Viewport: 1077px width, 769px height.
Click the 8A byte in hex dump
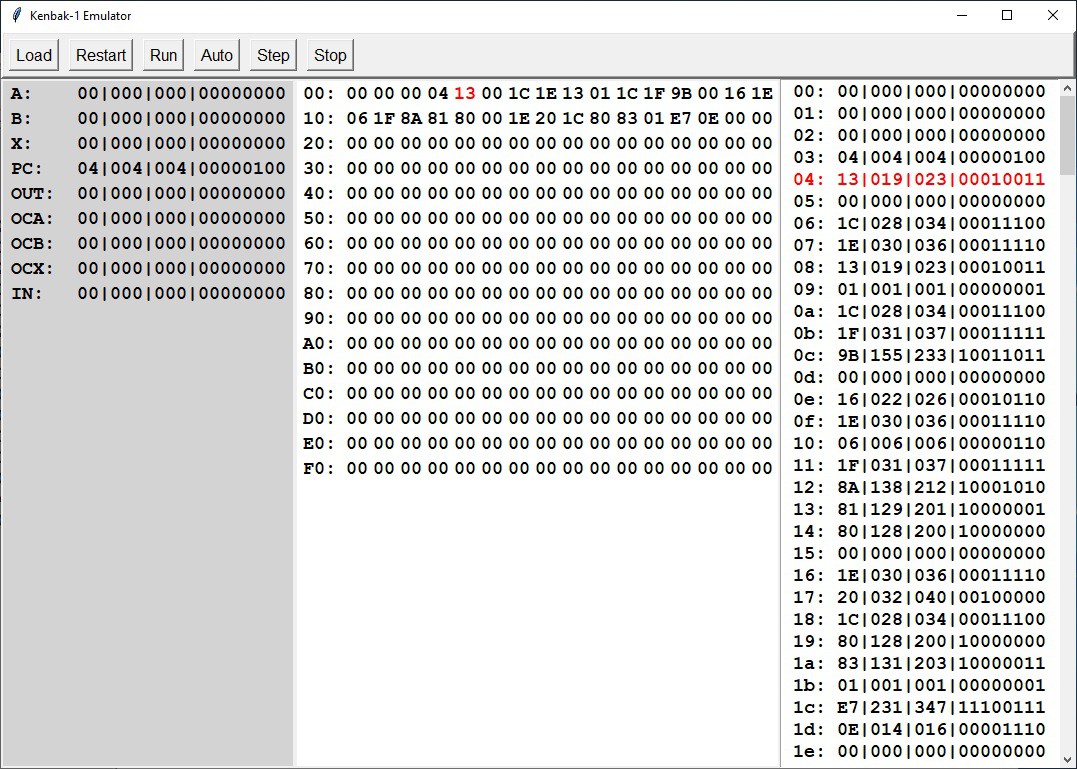pyautogui.click(x=411, y=118)
